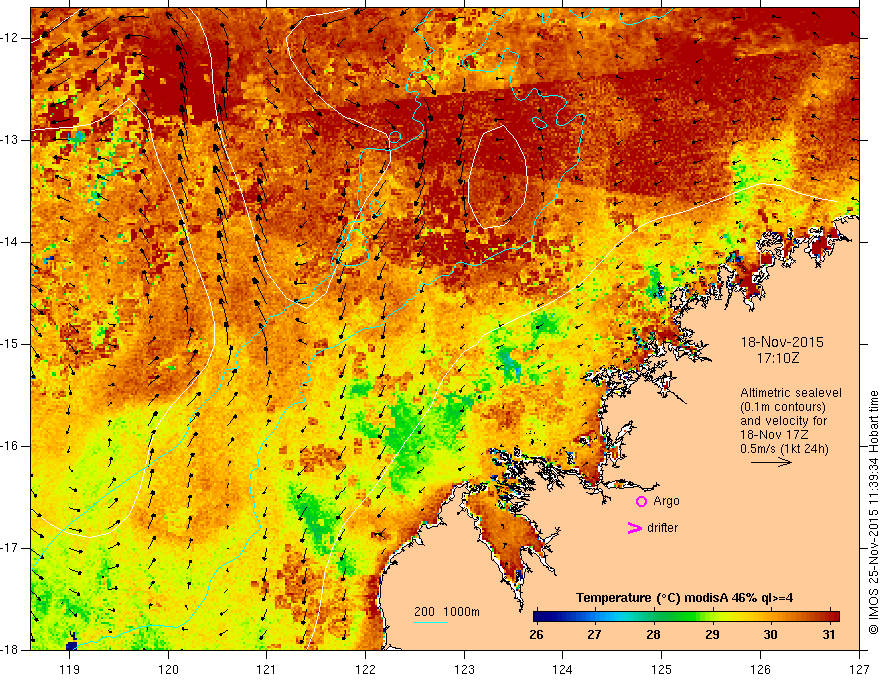Click the vertical IMOS copyright timestamp text
Image resolution: width=880 pixels, height=680 pixels.
coord(873,512)
